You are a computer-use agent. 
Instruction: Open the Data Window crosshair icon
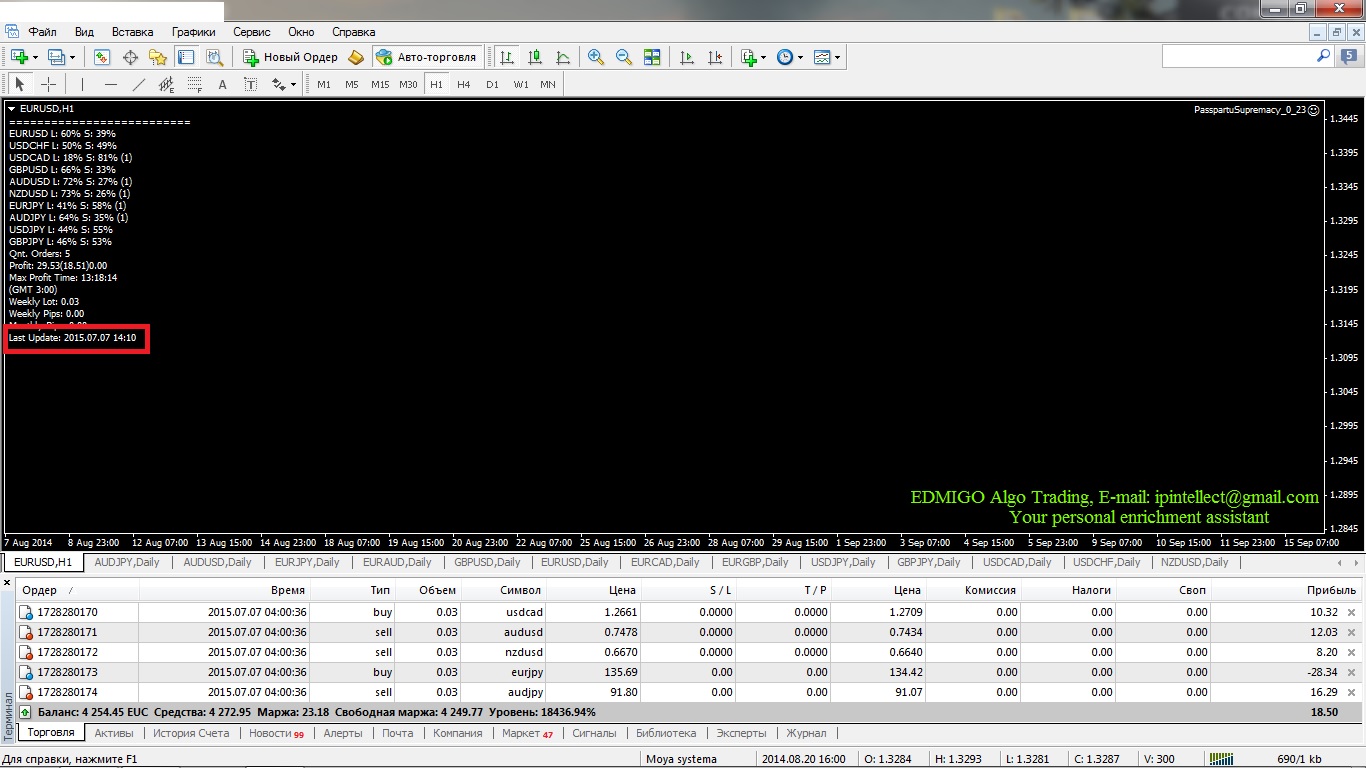click(x=130, y=57)
